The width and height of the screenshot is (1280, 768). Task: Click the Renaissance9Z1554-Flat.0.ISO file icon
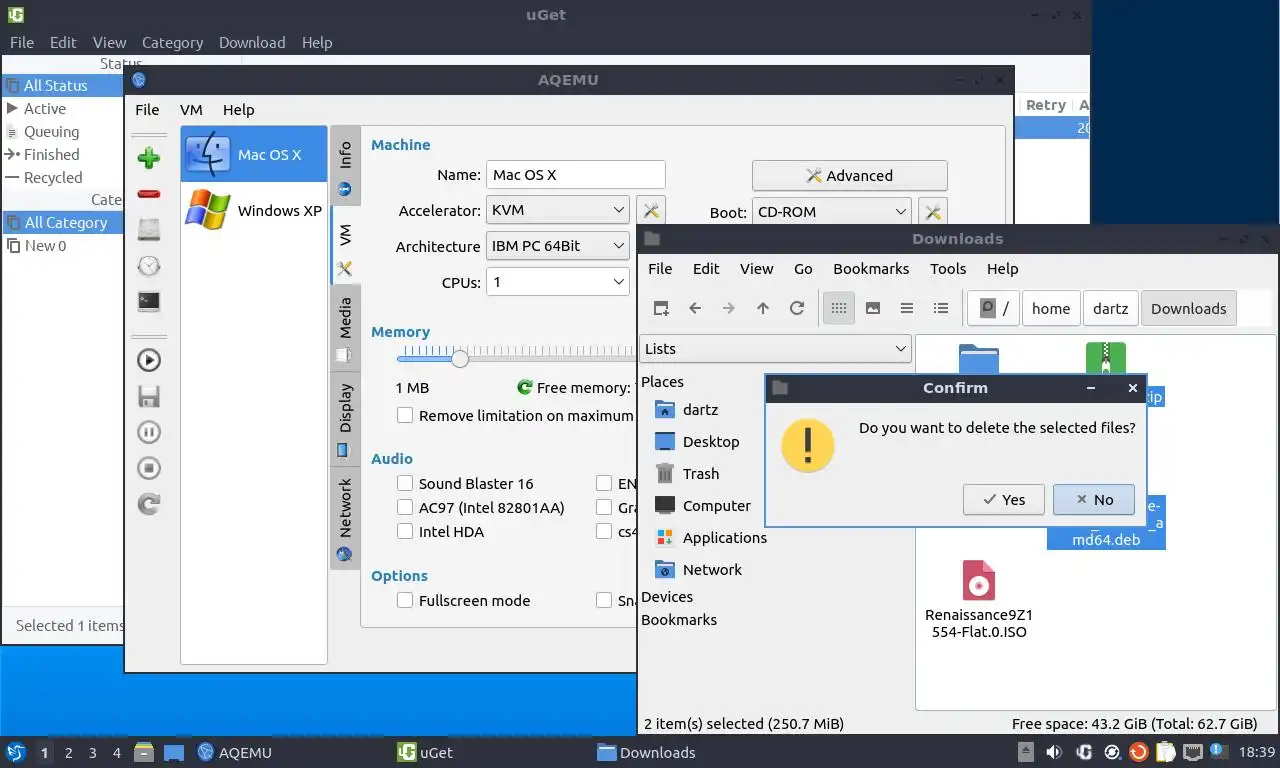(979, 580)
